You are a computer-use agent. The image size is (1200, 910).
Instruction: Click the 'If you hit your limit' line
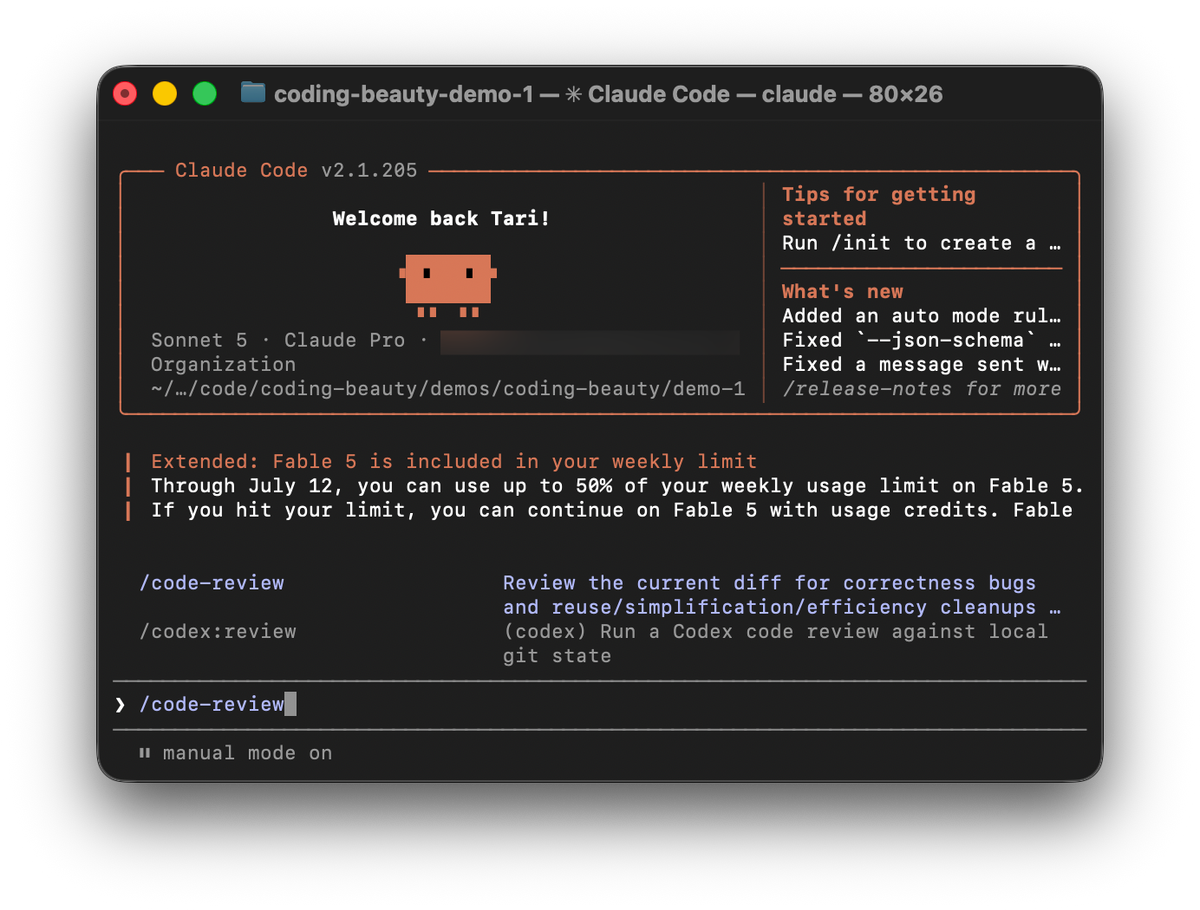coord(612,510)
